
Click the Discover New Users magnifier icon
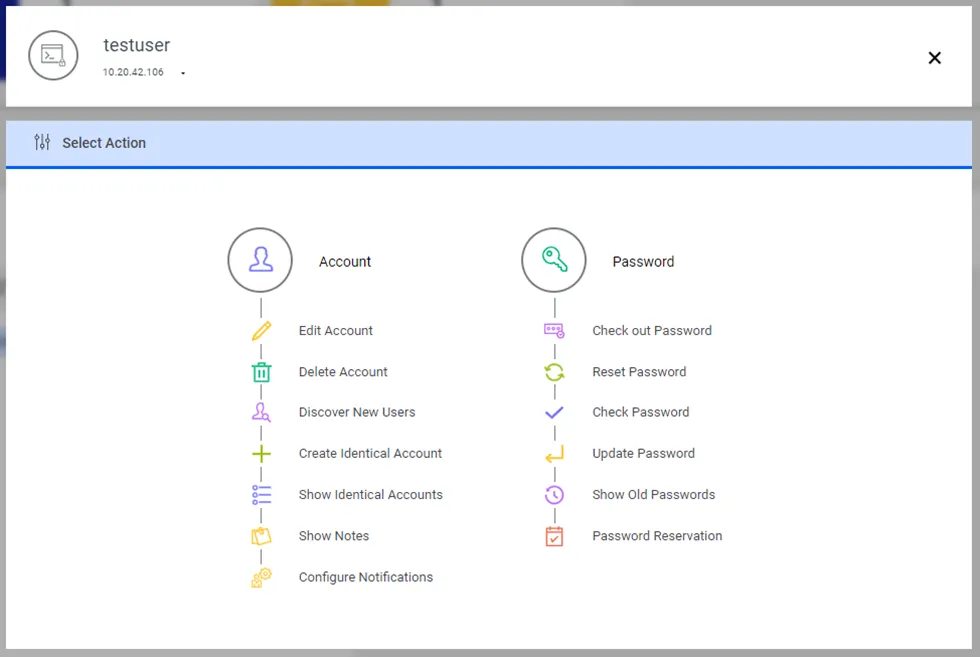pyautogui.click(x=261, y=413)
